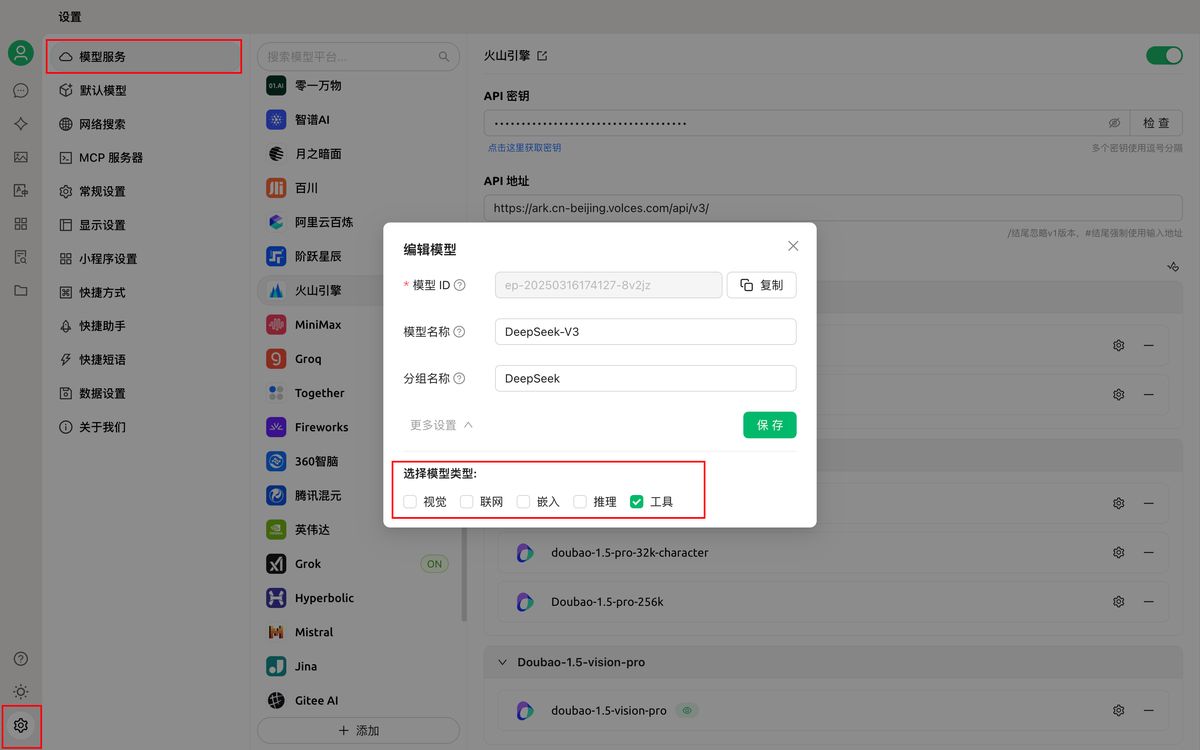Click the API key eye visibility icon
This screenshot has width=1200, height=750.
pyautogui.click(x=1114, y=123)
